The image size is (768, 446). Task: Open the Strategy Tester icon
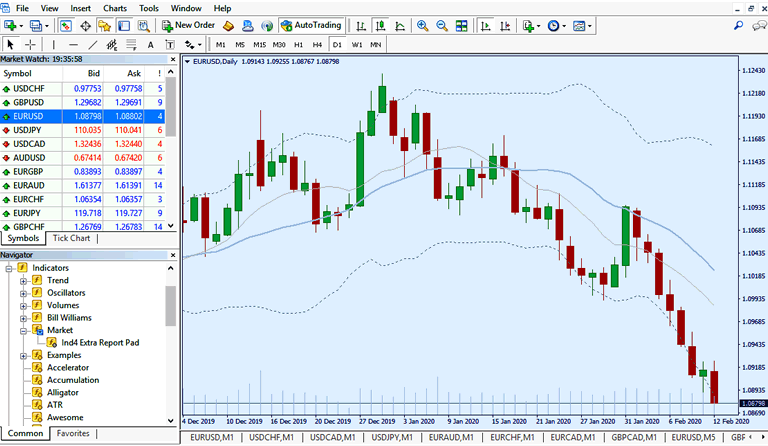144,25
